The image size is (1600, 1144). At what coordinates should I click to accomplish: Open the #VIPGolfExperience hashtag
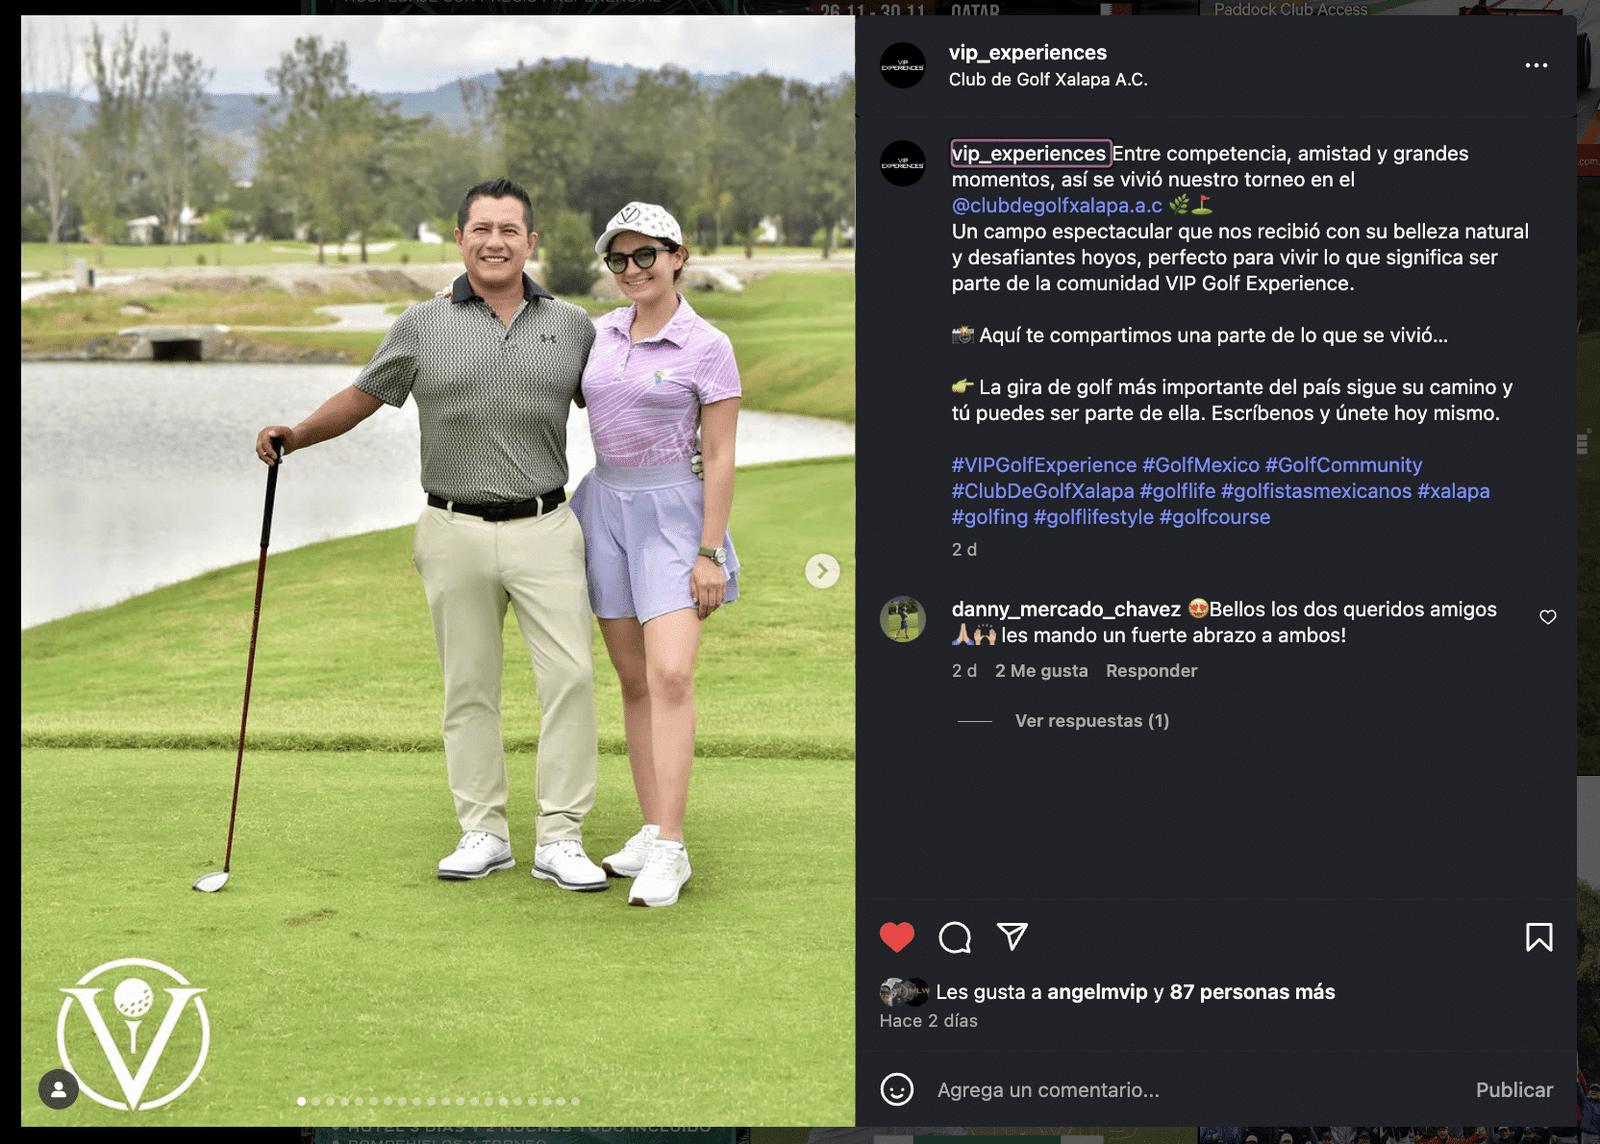(x=1044, y=465)
